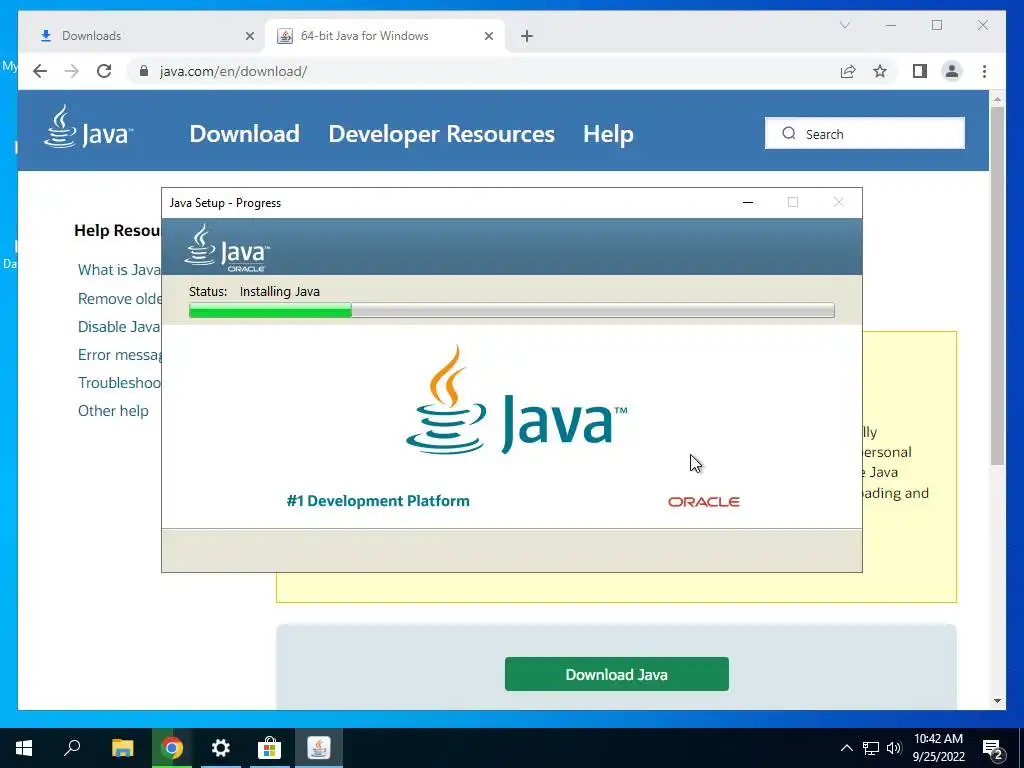This screenshot has width=1024, height=768.
Task: Open Windows taskbar search
Action: (x=72, y=748)
